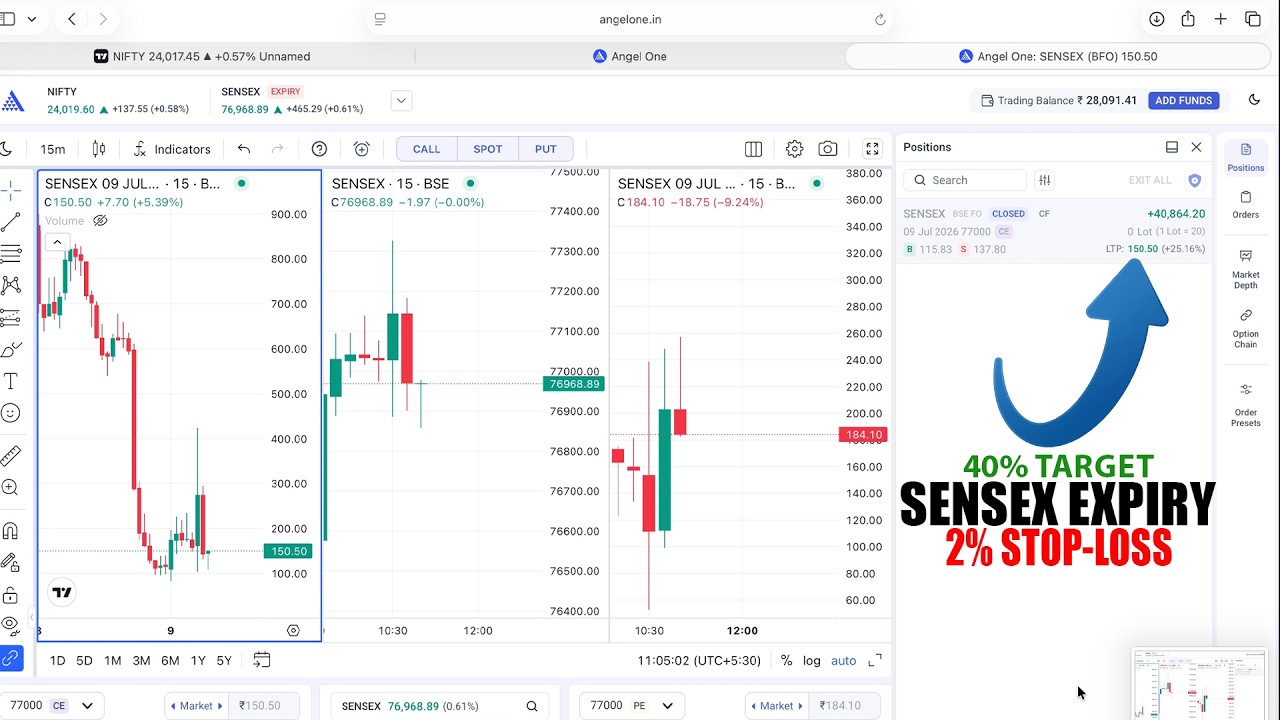Toggle the magnet snap mode

[11, 531]
